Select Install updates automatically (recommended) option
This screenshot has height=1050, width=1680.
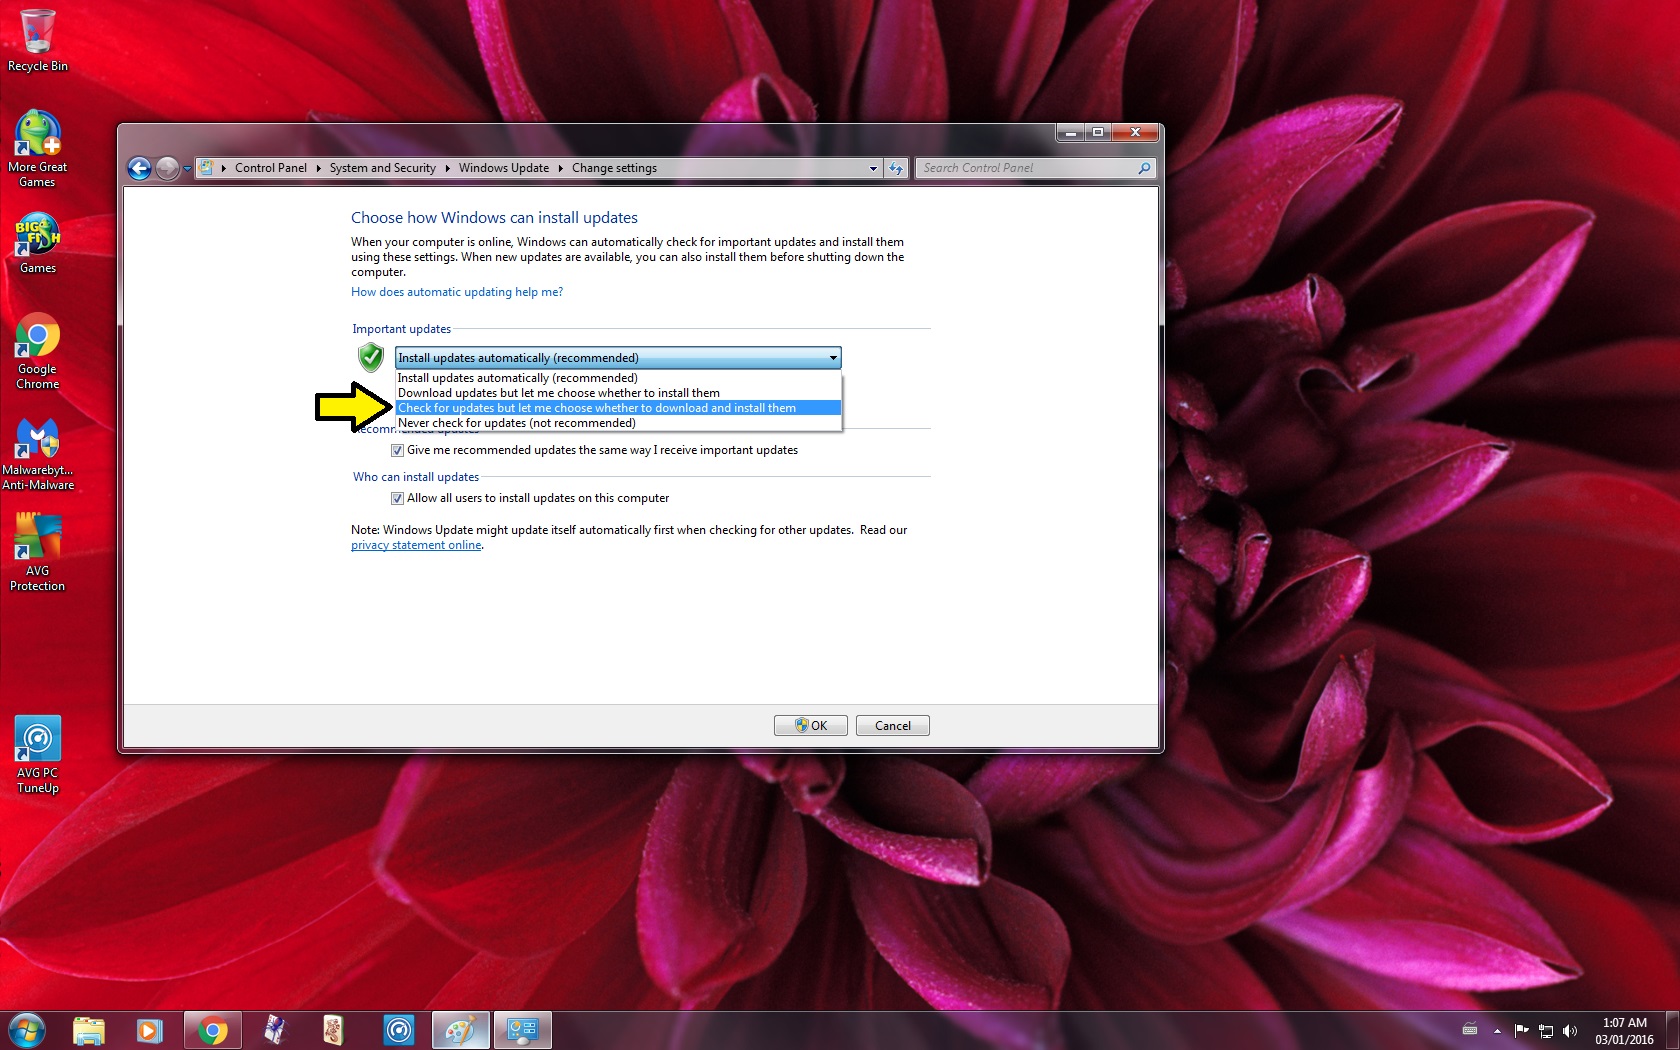tap(618, 378)
